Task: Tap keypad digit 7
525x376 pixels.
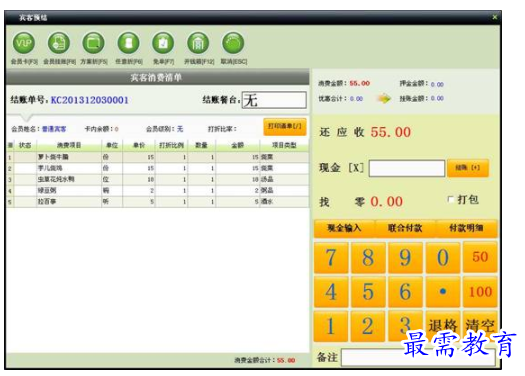Action: click(331, 257)
